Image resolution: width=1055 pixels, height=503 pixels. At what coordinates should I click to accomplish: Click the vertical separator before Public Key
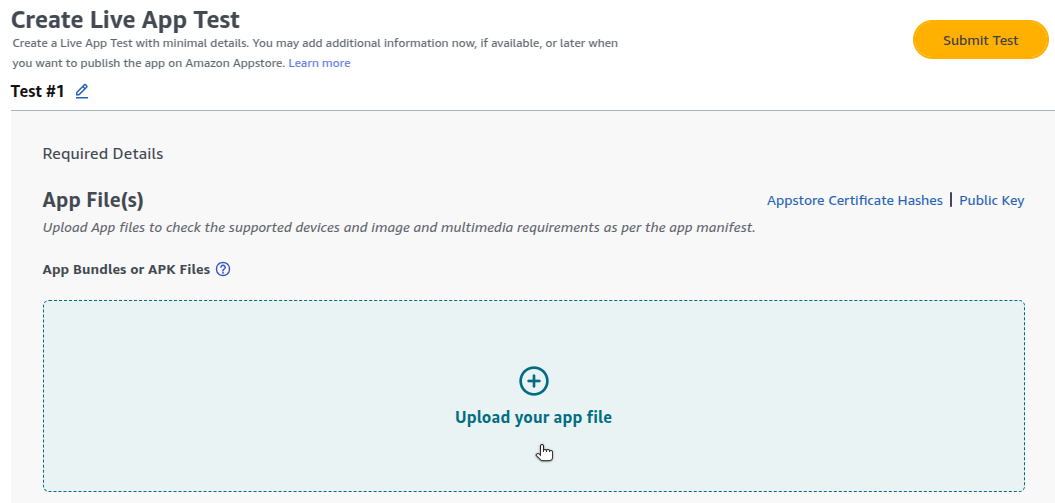pyautogui.click(x=951, y=200)
